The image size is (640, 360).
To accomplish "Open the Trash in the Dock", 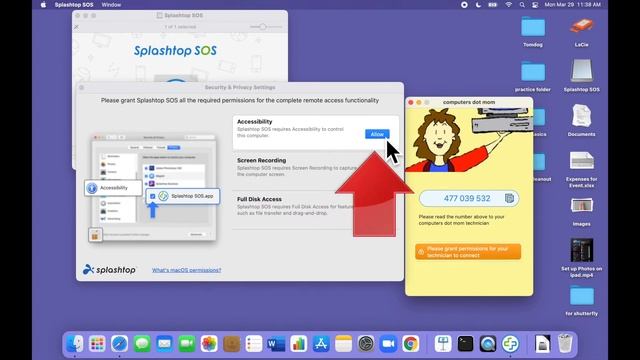I will tap(565, 344).
